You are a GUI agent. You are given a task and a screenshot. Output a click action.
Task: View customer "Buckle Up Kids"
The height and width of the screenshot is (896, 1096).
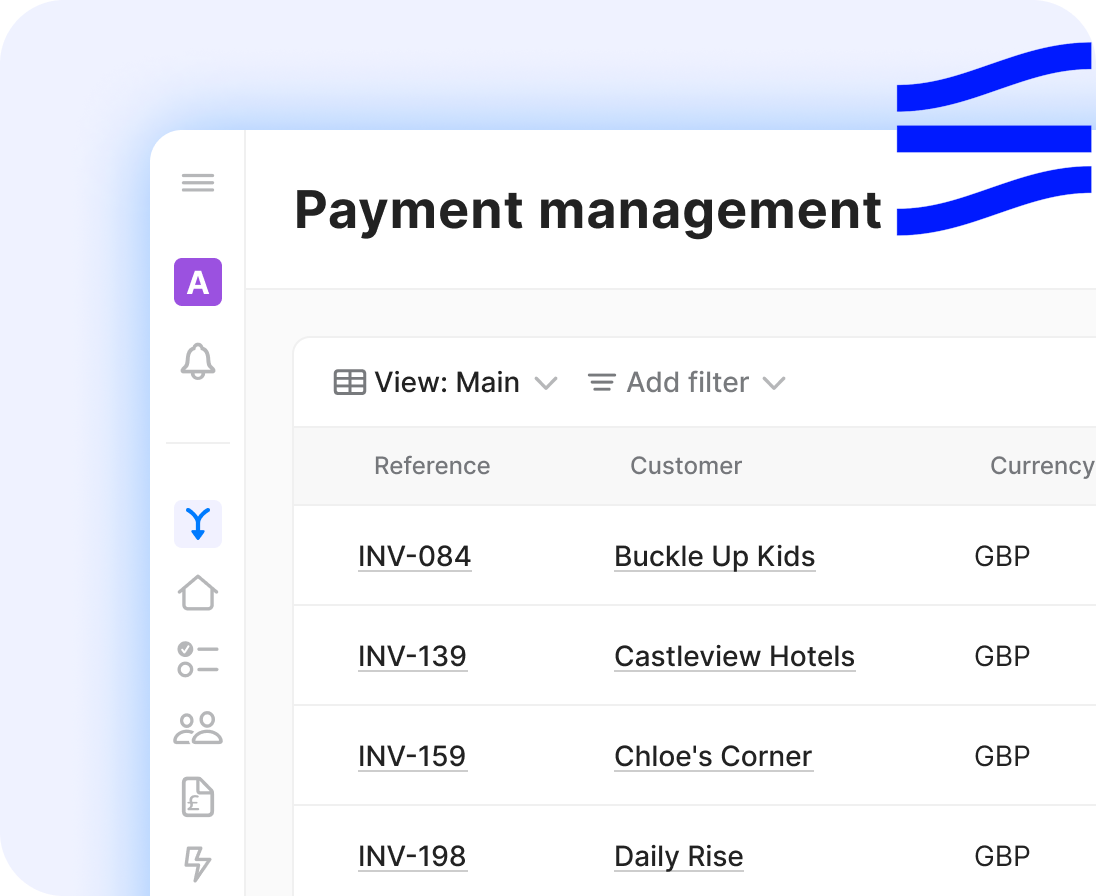pos(714,556)
